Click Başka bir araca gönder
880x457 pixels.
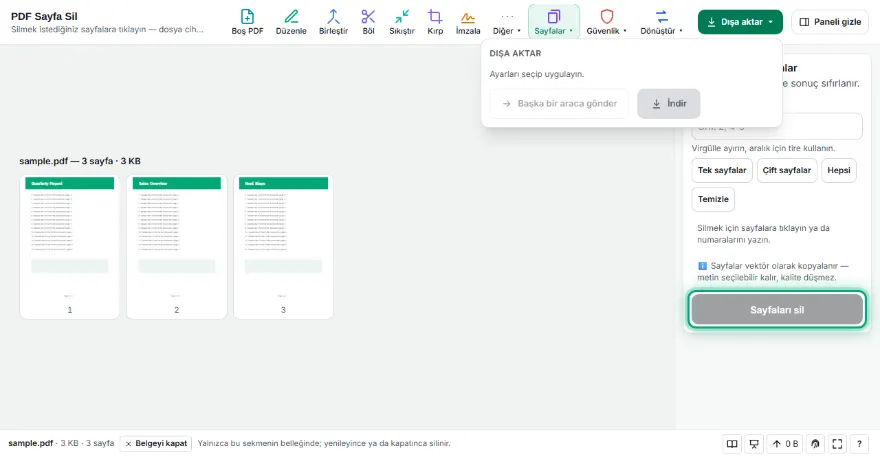tap(559, 103)
